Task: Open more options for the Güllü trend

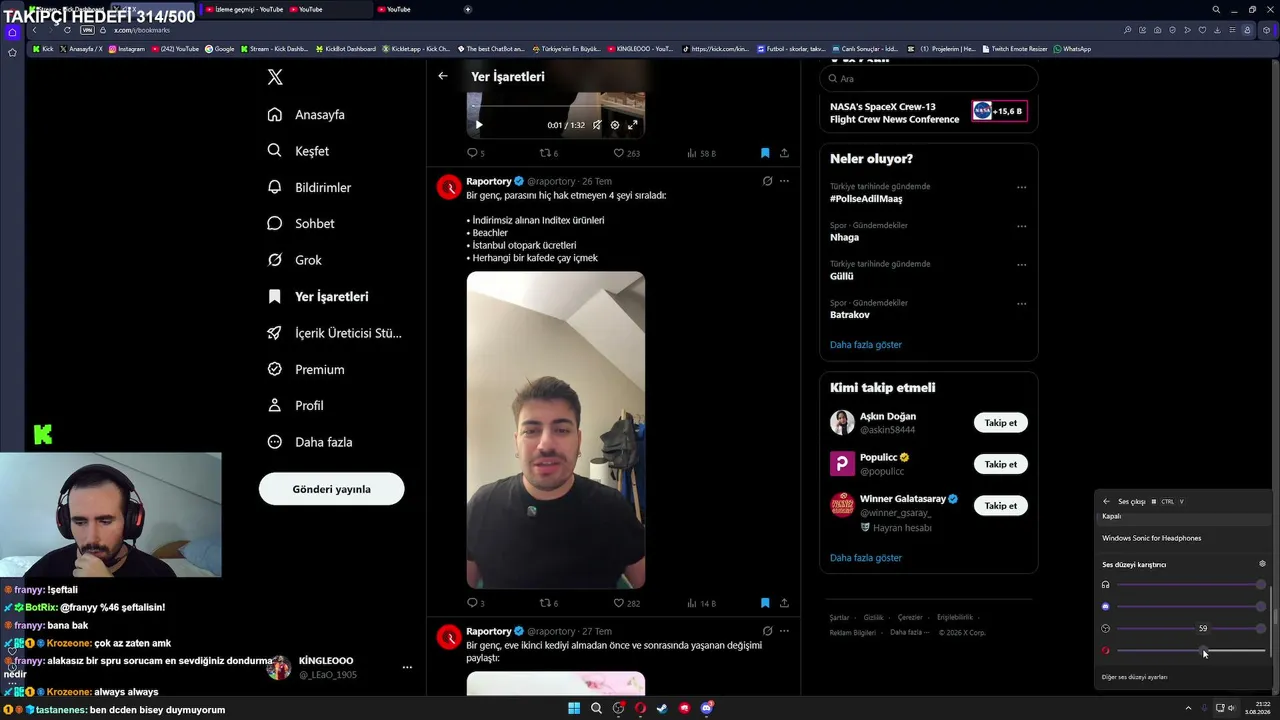Action: 1021,265
